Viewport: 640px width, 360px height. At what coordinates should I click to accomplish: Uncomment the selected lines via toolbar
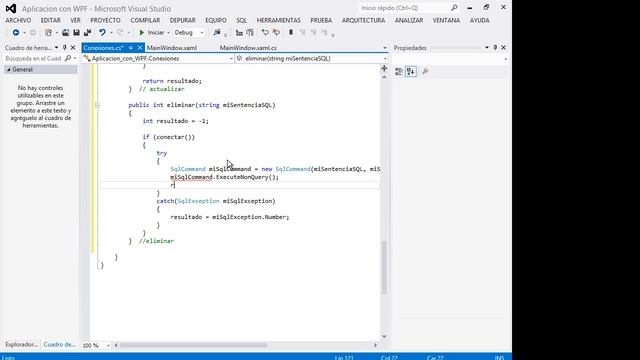pyautogui.click(x=276, y=32)
